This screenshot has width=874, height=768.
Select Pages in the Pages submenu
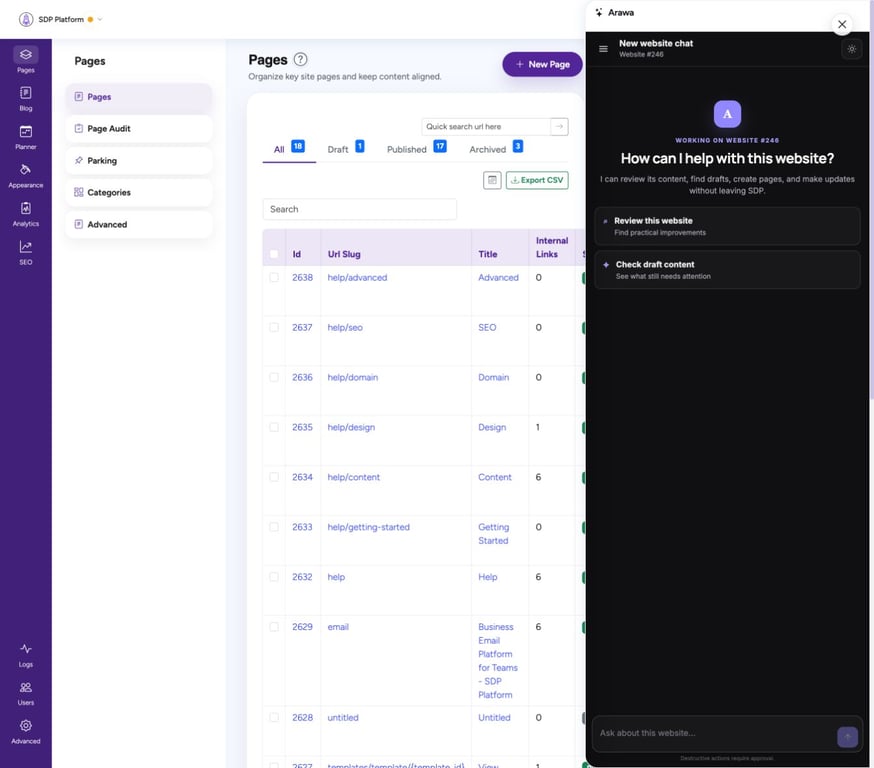139,97
